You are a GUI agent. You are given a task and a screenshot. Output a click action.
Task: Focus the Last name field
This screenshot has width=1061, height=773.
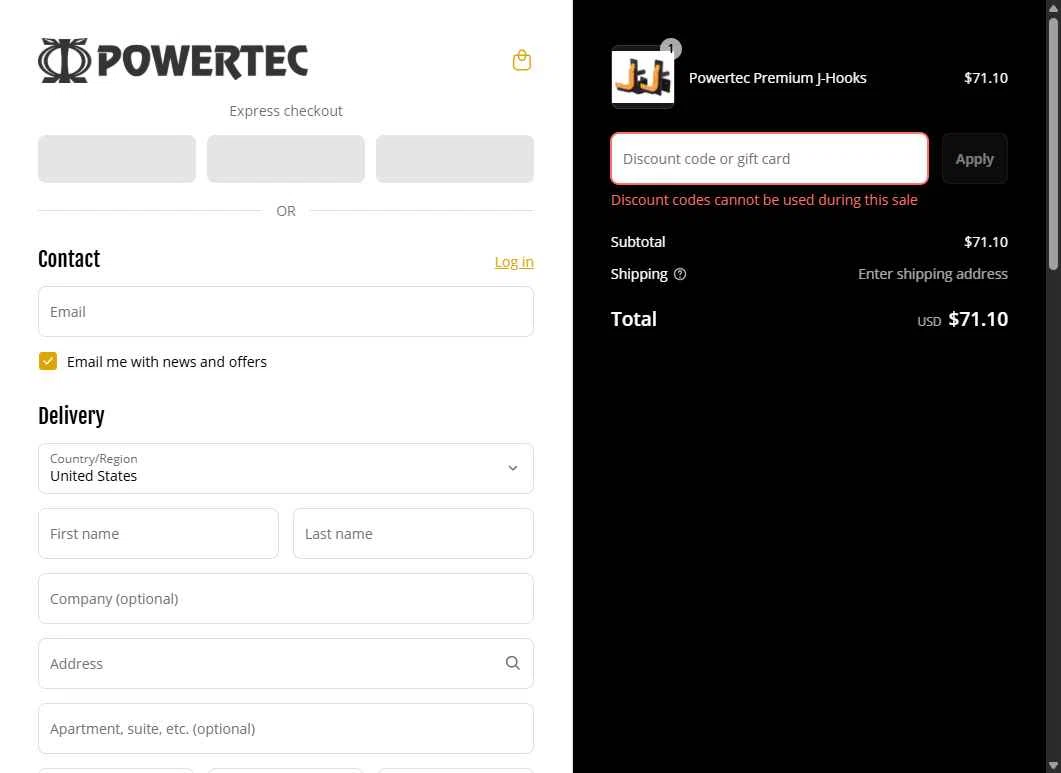coord(413,534)
